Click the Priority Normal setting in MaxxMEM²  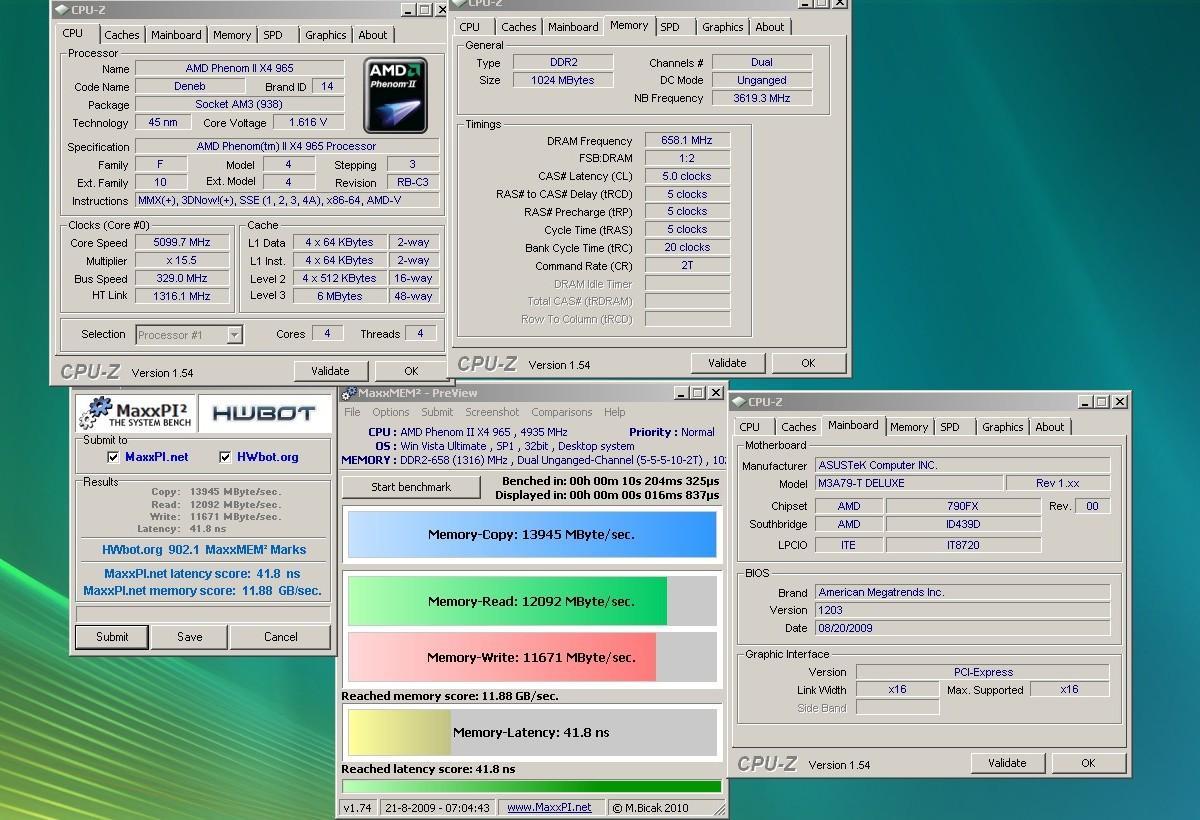point(672,432)
